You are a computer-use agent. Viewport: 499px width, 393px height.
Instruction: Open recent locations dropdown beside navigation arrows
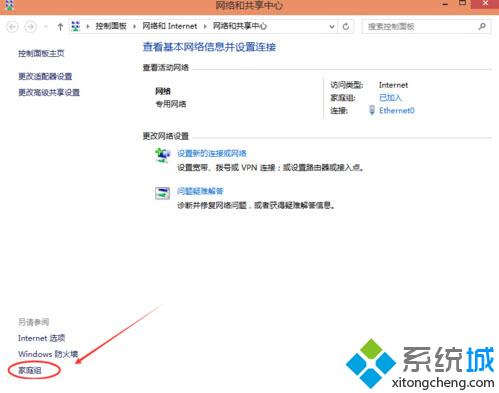46,27
